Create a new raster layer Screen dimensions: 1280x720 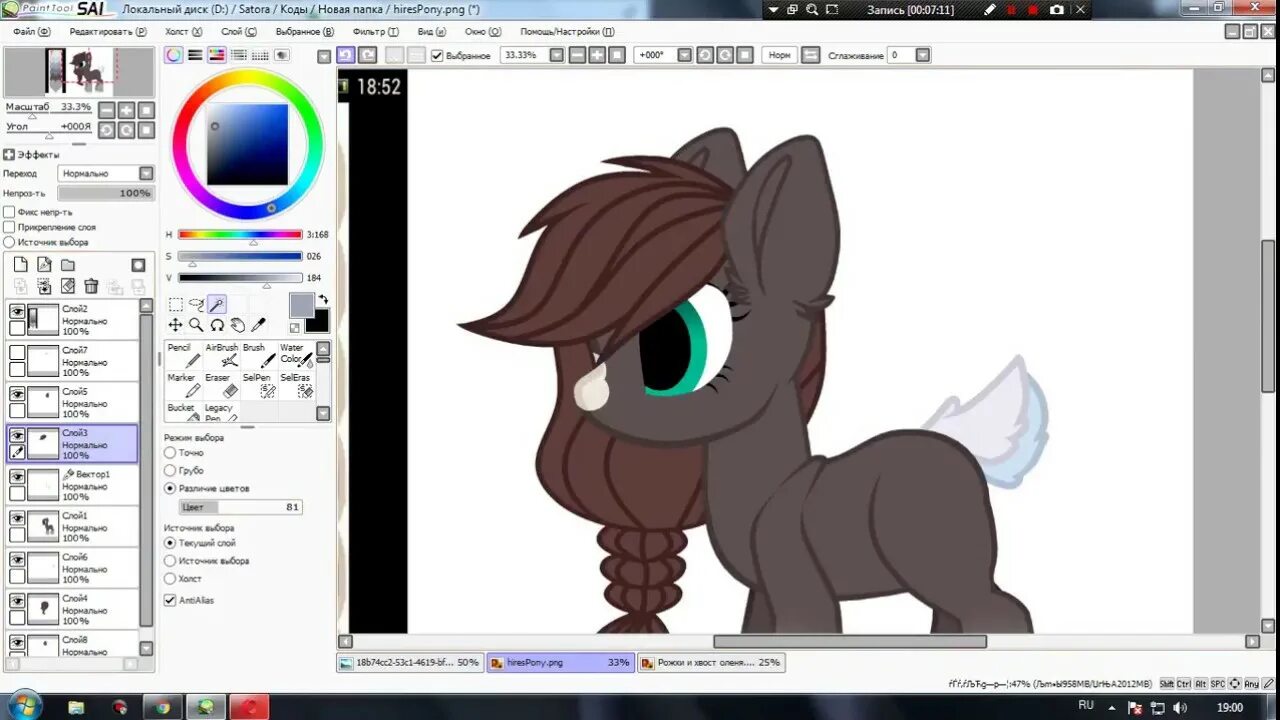[x=20, y=265]
